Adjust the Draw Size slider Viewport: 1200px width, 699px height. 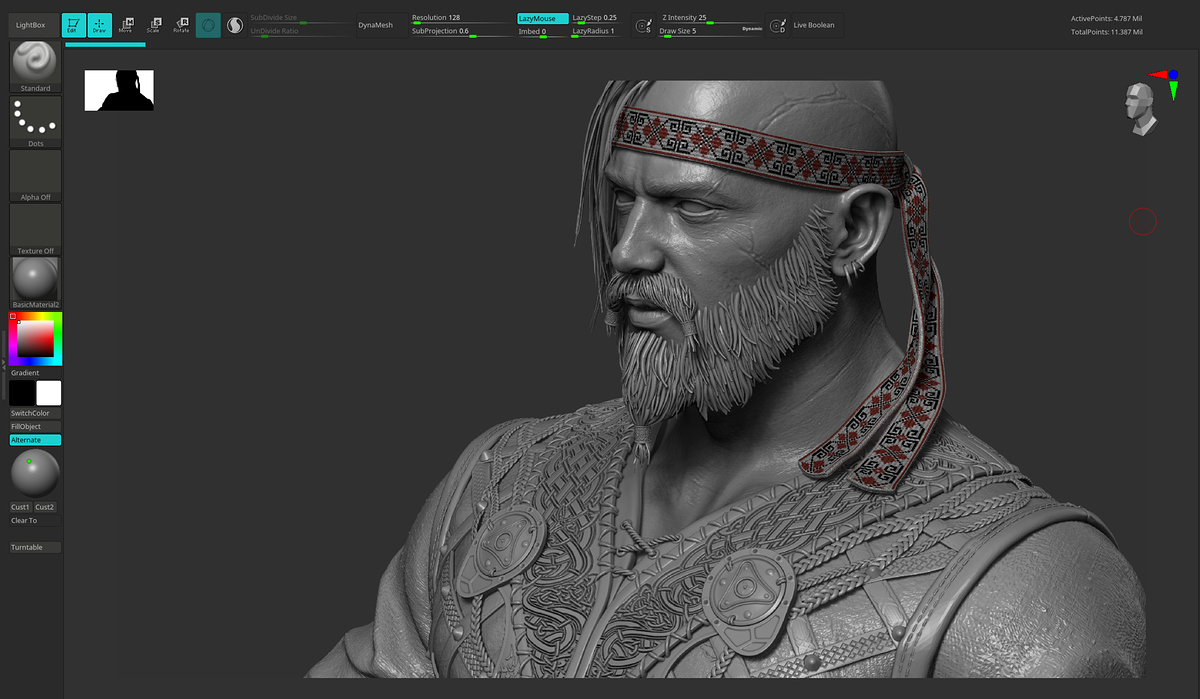coord(700,32)
